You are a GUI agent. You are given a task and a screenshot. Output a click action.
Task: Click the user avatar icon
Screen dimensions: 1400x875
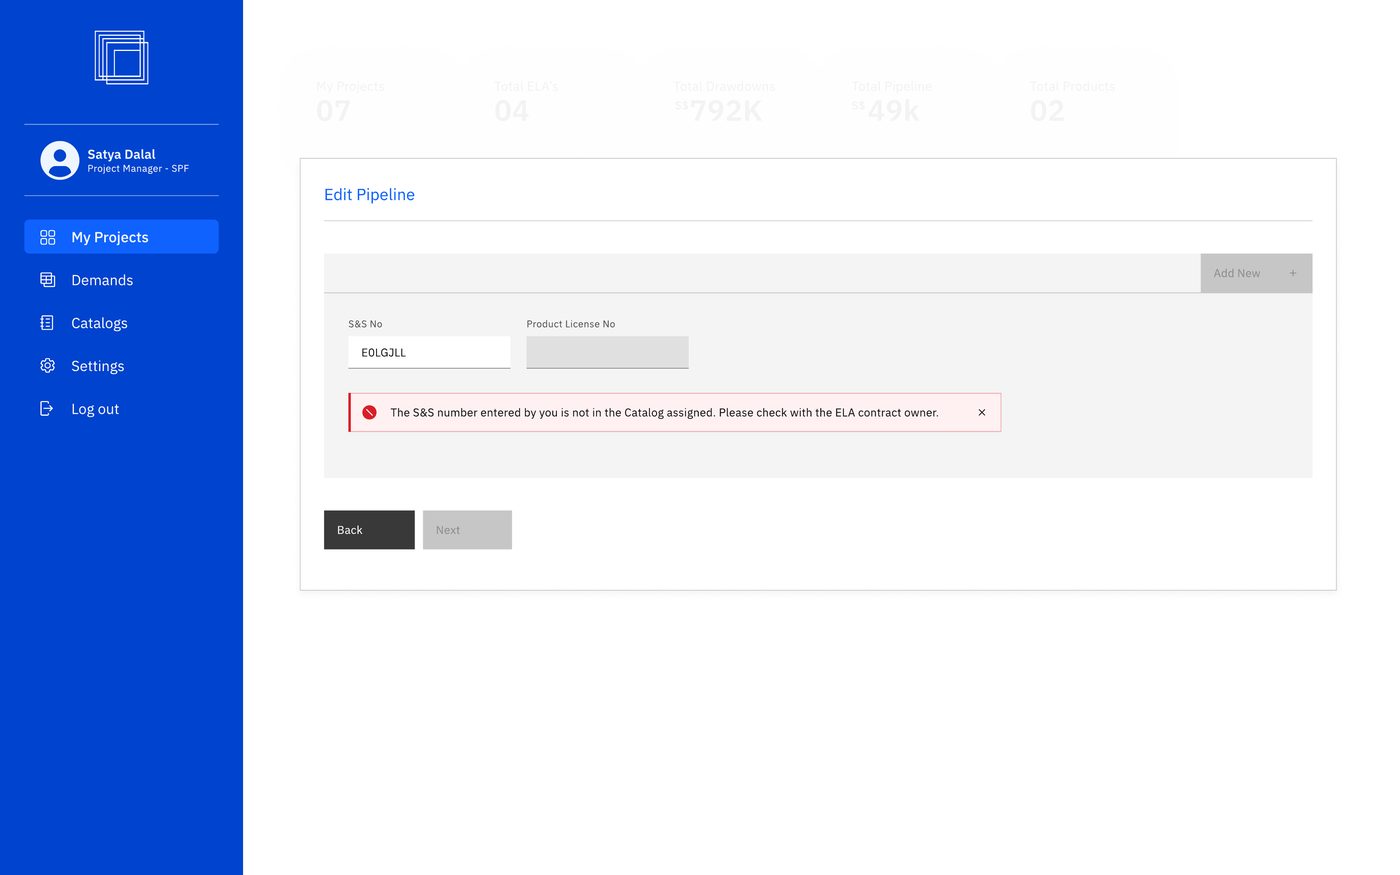(x=60, y=160)
